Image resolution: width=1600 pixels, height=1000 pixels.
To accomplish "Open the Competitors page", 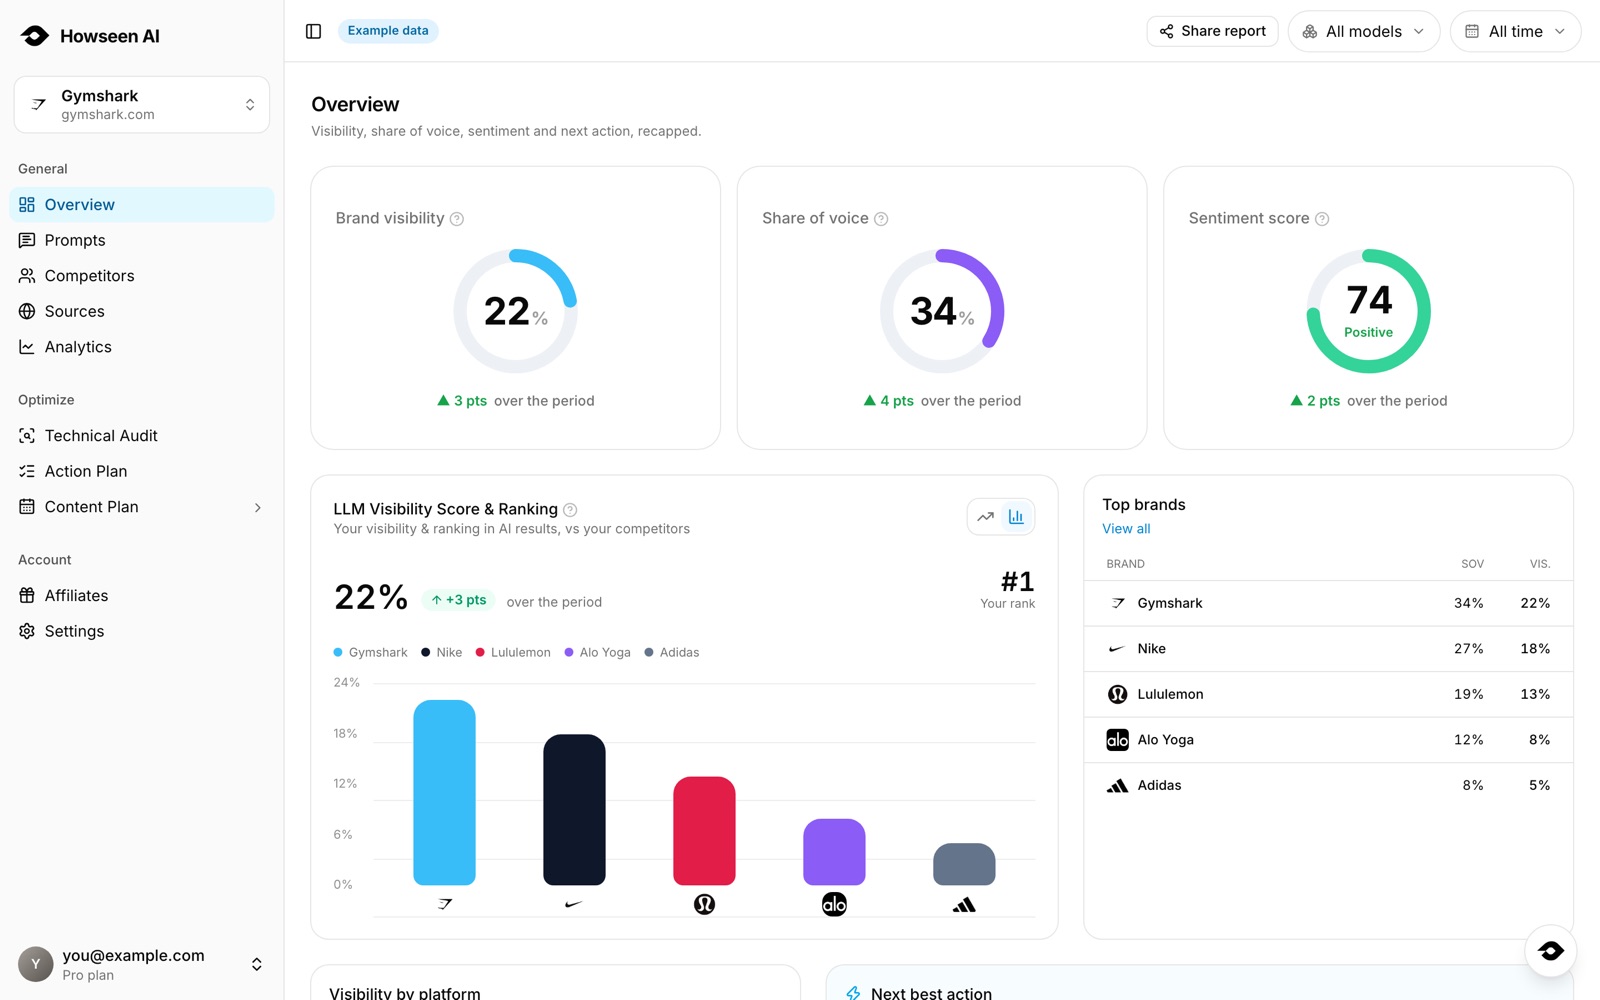I will pyautogui.click(x=142, y=276).
